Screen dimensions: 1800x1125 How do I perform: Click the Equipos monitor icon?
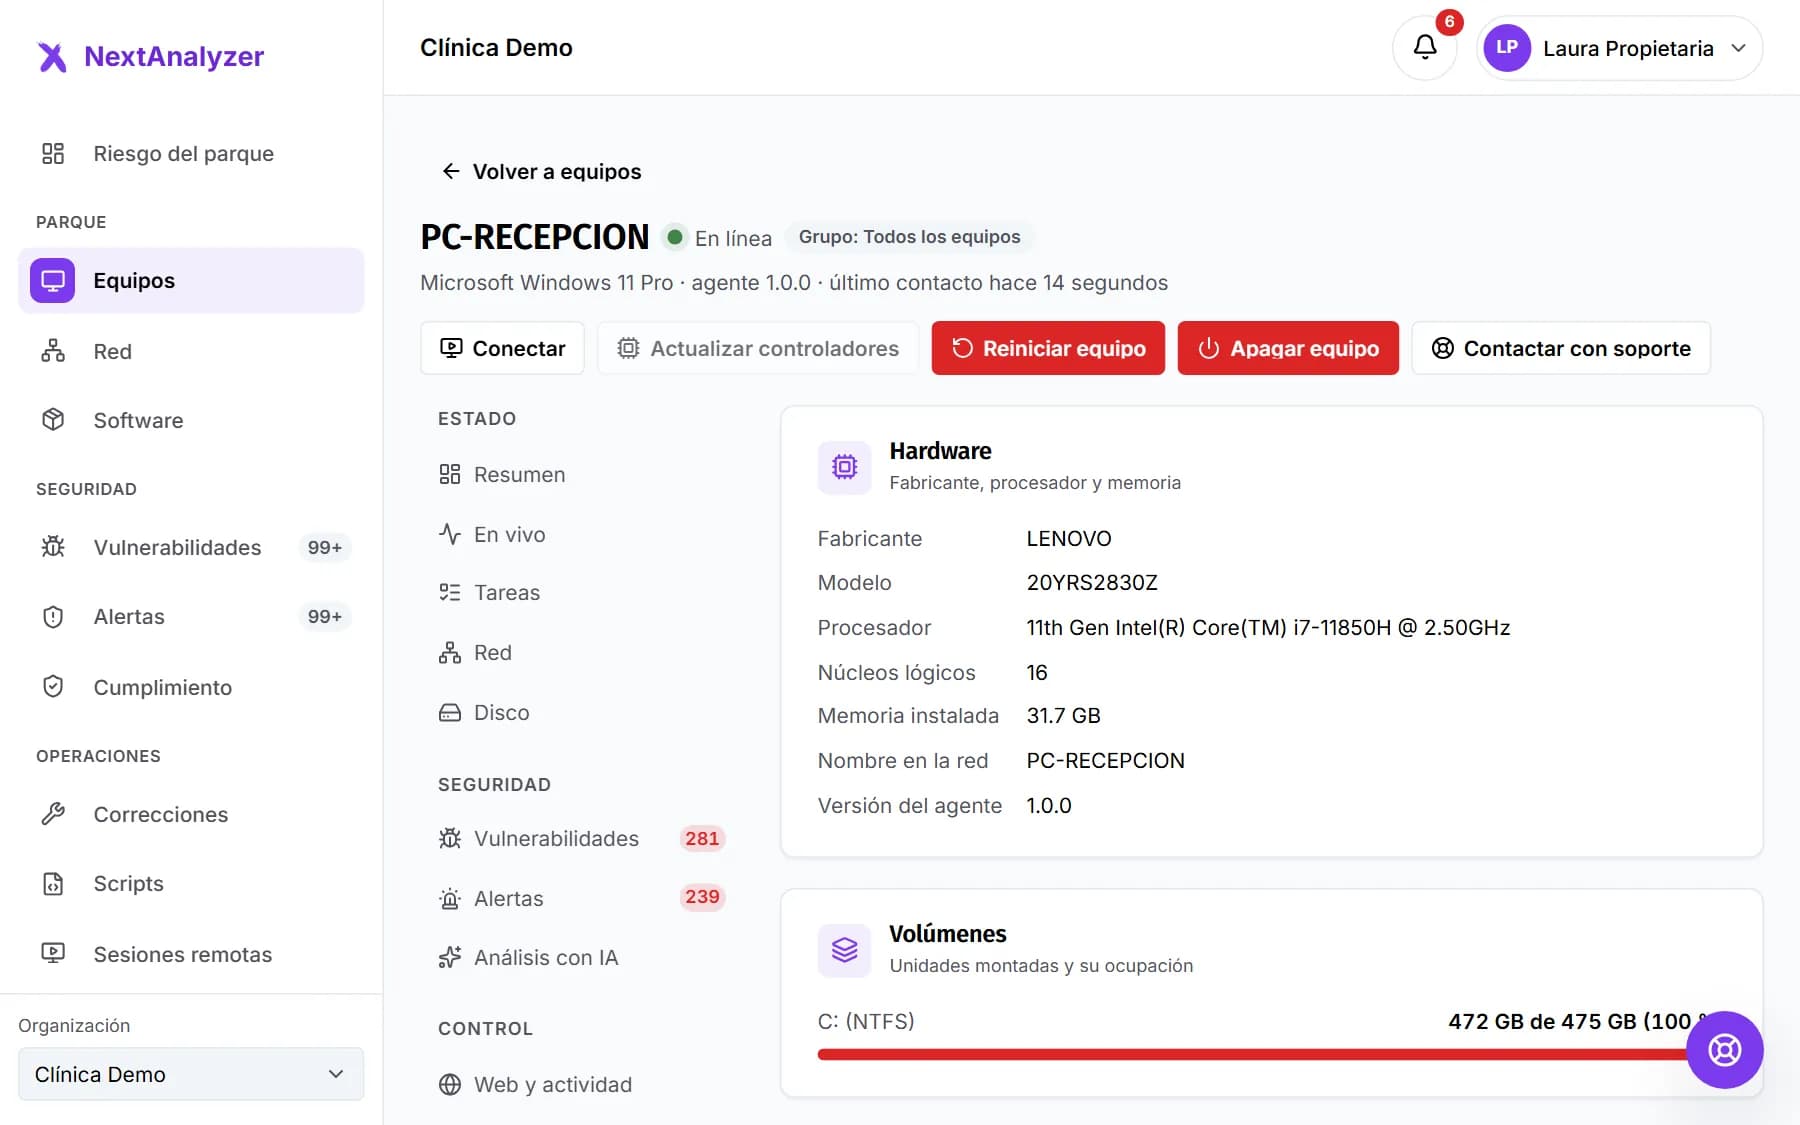pos(53,280)
